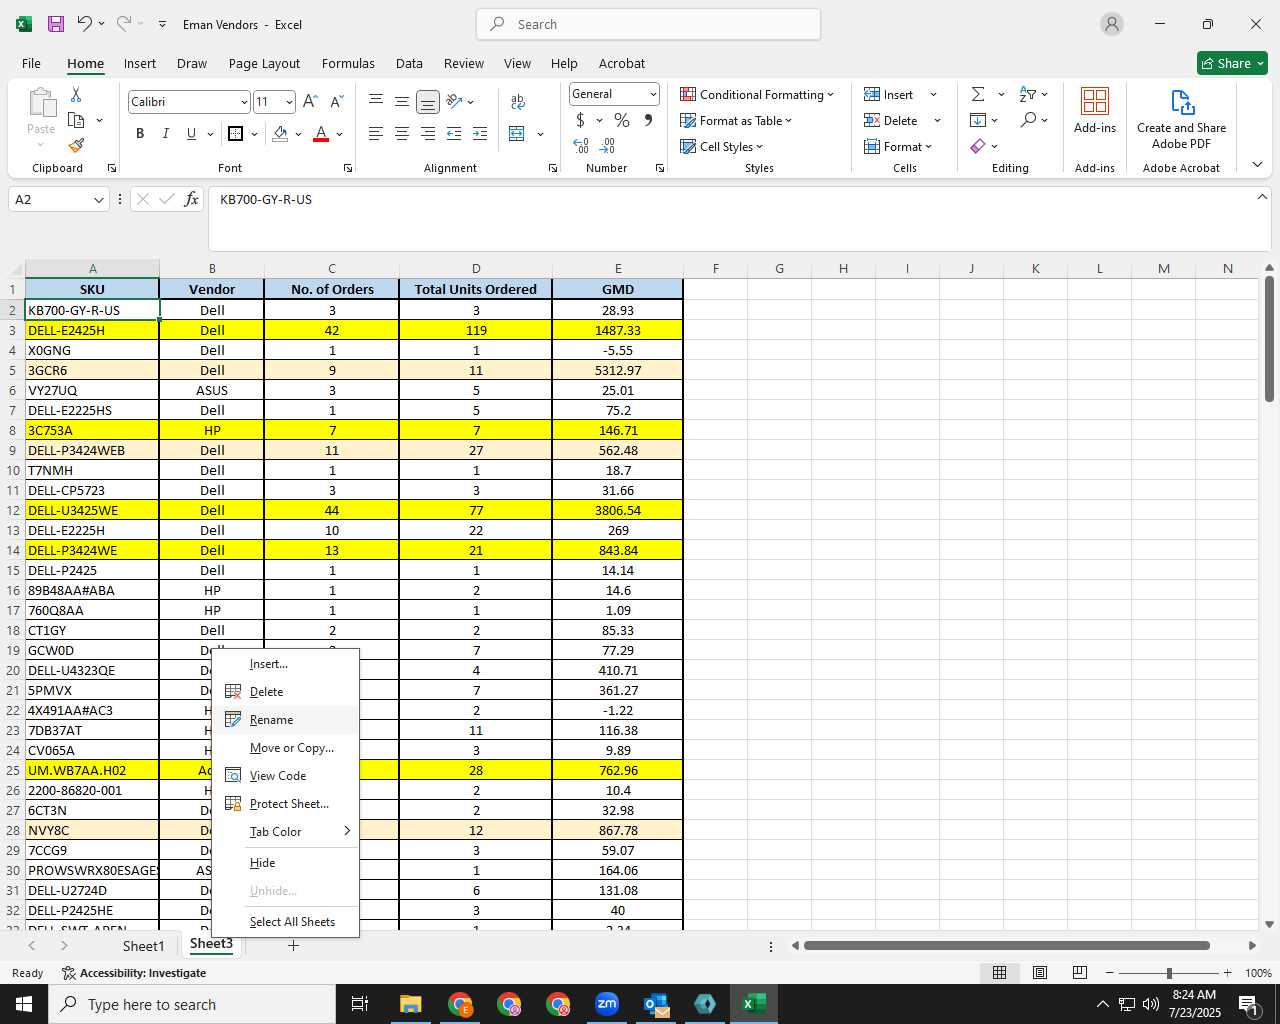The image size is (1280, 1024).
Task: Click the Format Painter brush icon
Action: point(76,145)
